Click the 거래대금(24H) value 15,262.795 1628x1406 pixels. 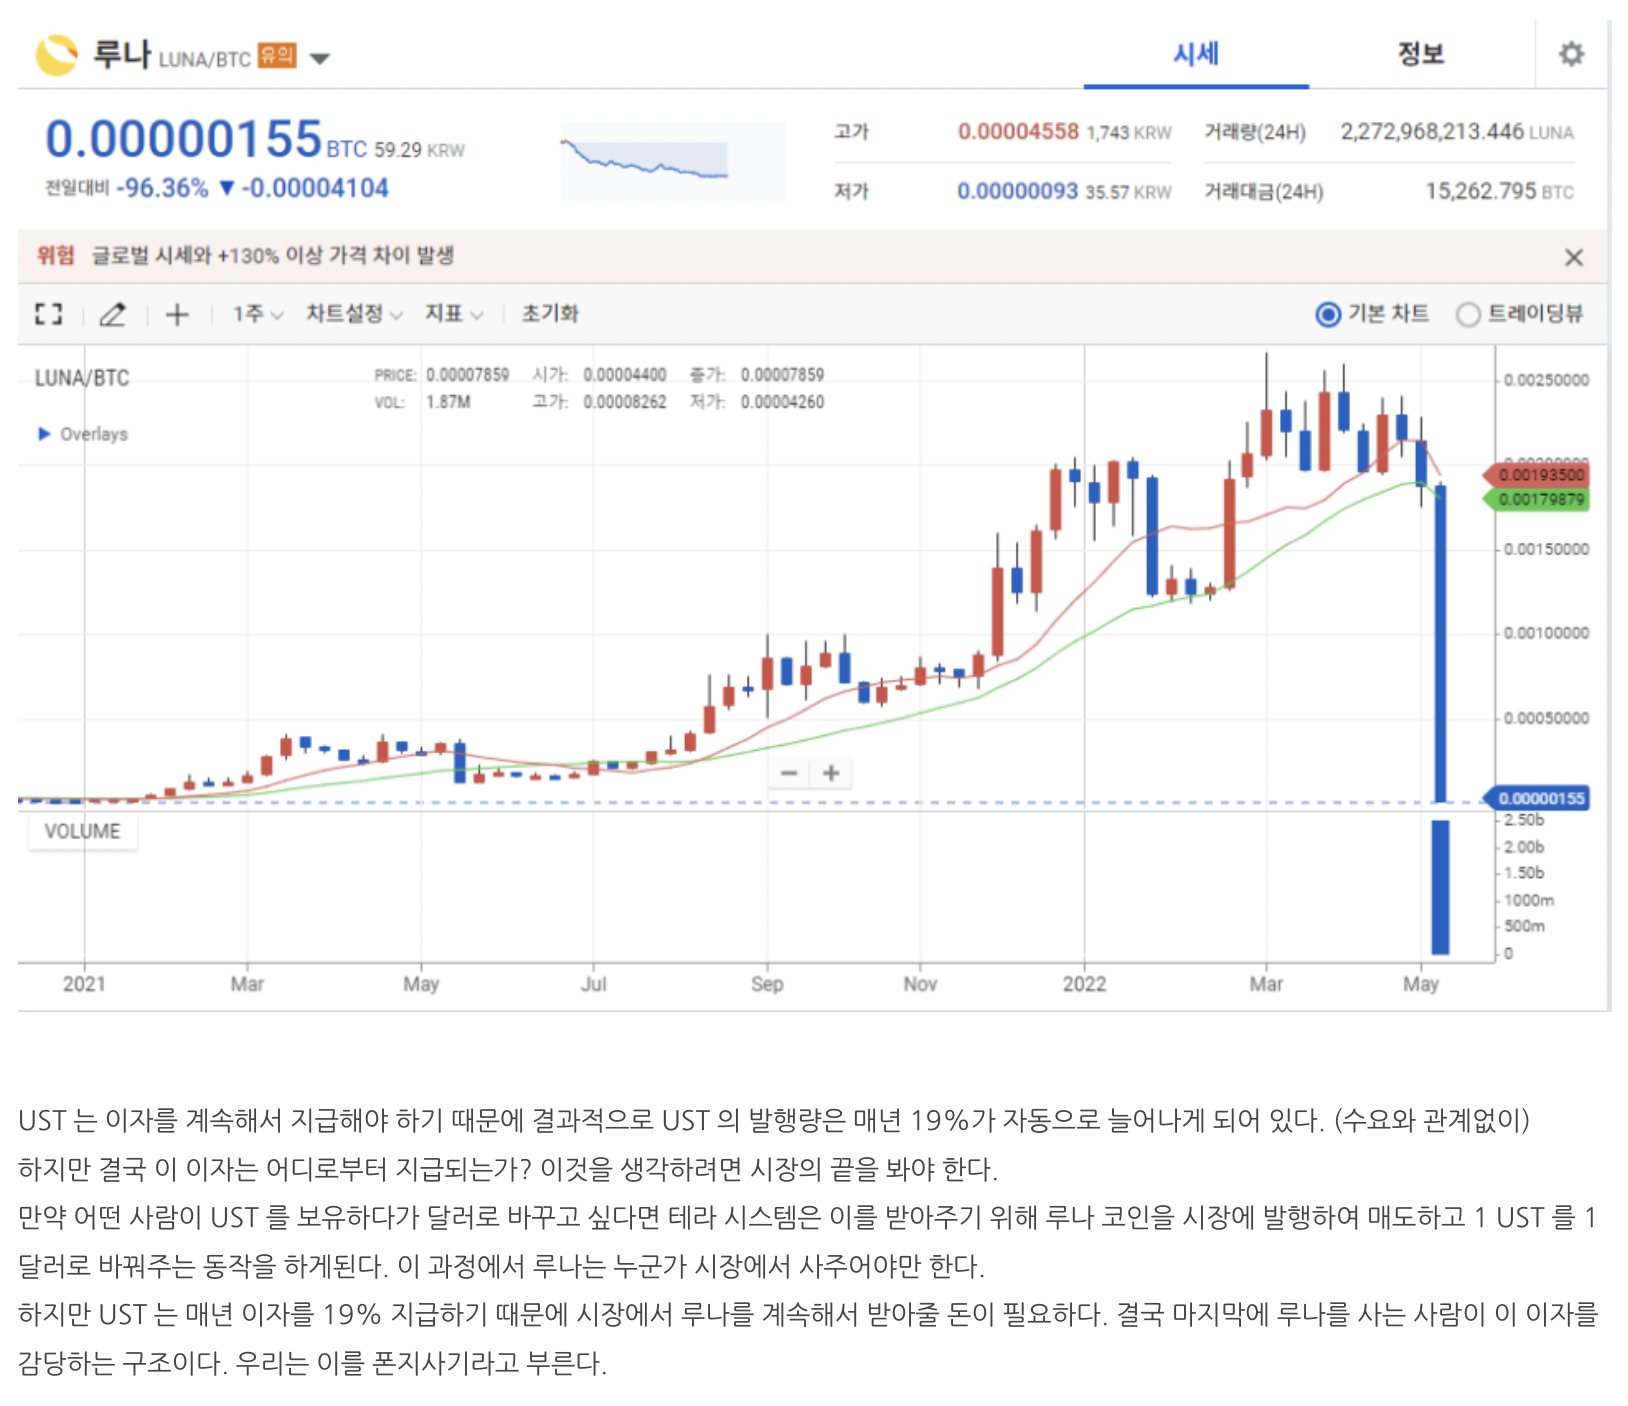coord(1480,191)
